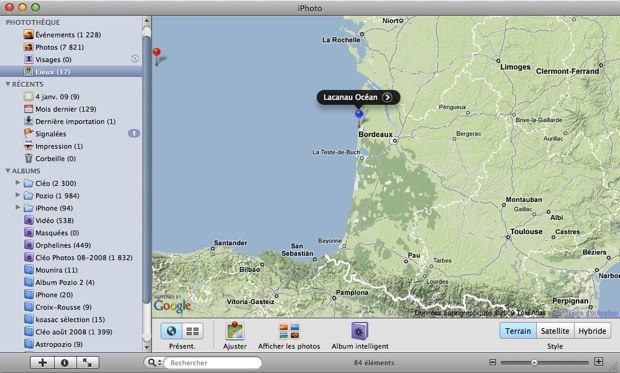Switch to world map presentation view
The width and height of the screenshot is (620, 373).
[171, 331]
